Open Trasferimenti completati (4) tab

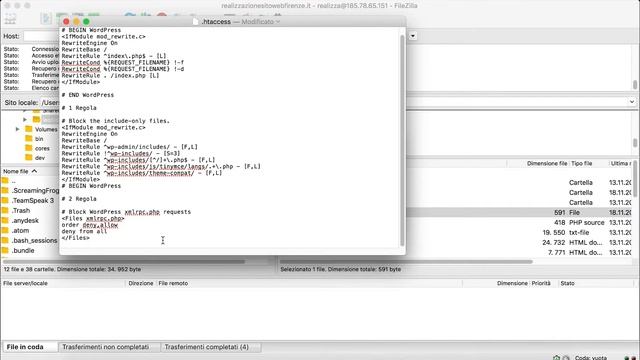click(207, 347)
